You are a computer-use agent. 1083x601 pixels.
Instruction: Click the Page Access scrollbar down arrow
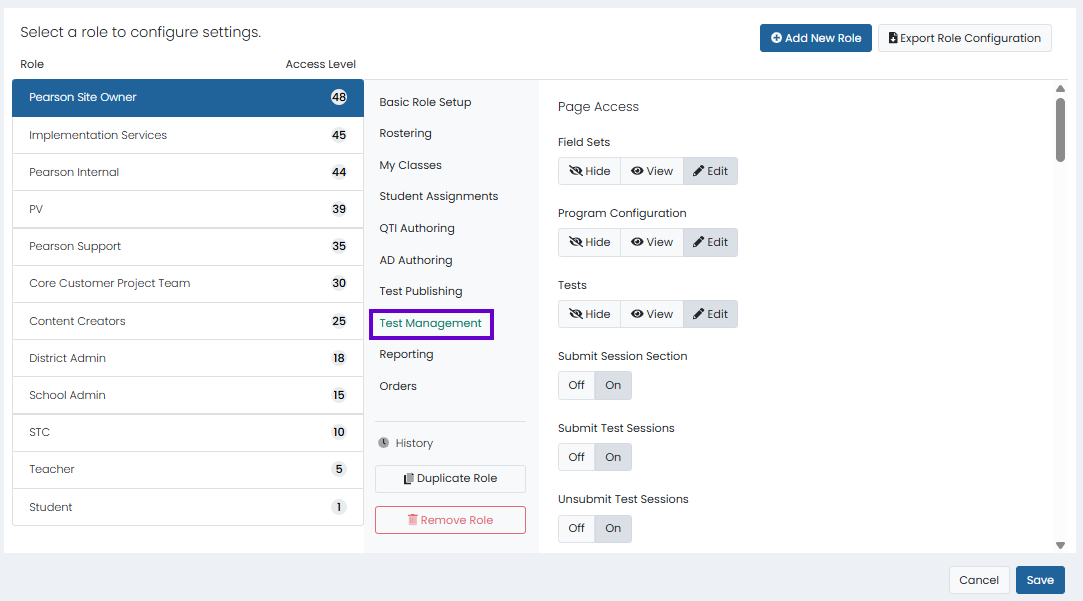[x=1060, y=546]
